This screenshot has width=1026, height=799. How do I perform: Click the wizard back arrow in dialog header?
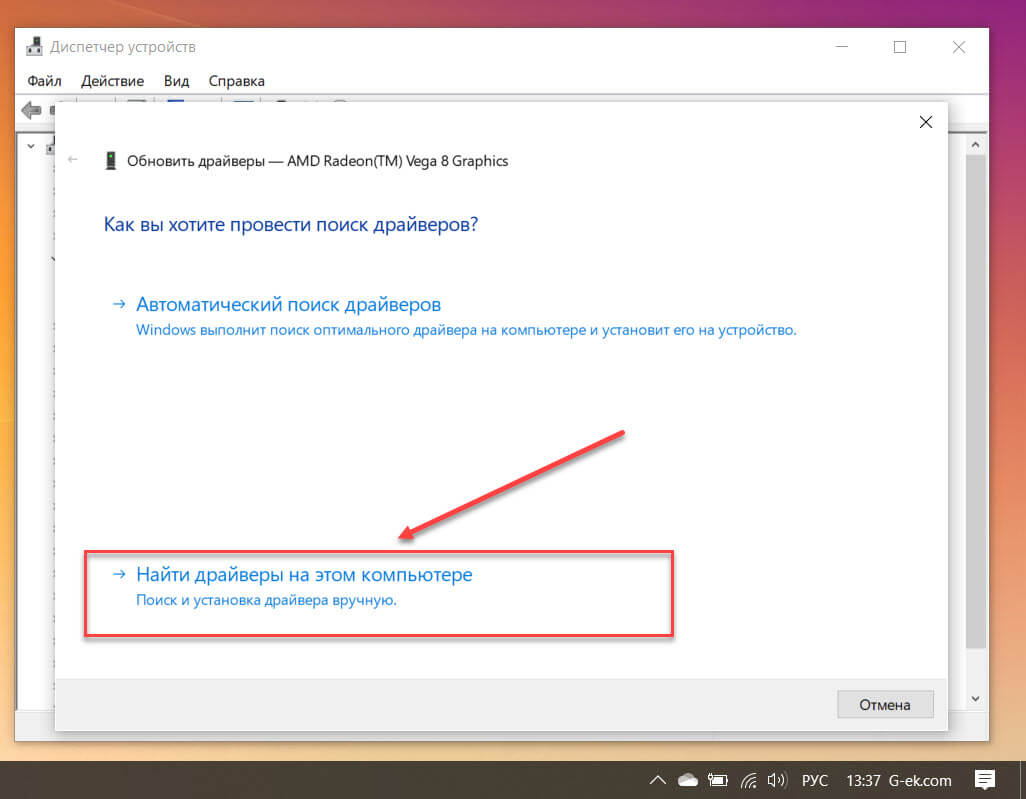click(72, 160)
